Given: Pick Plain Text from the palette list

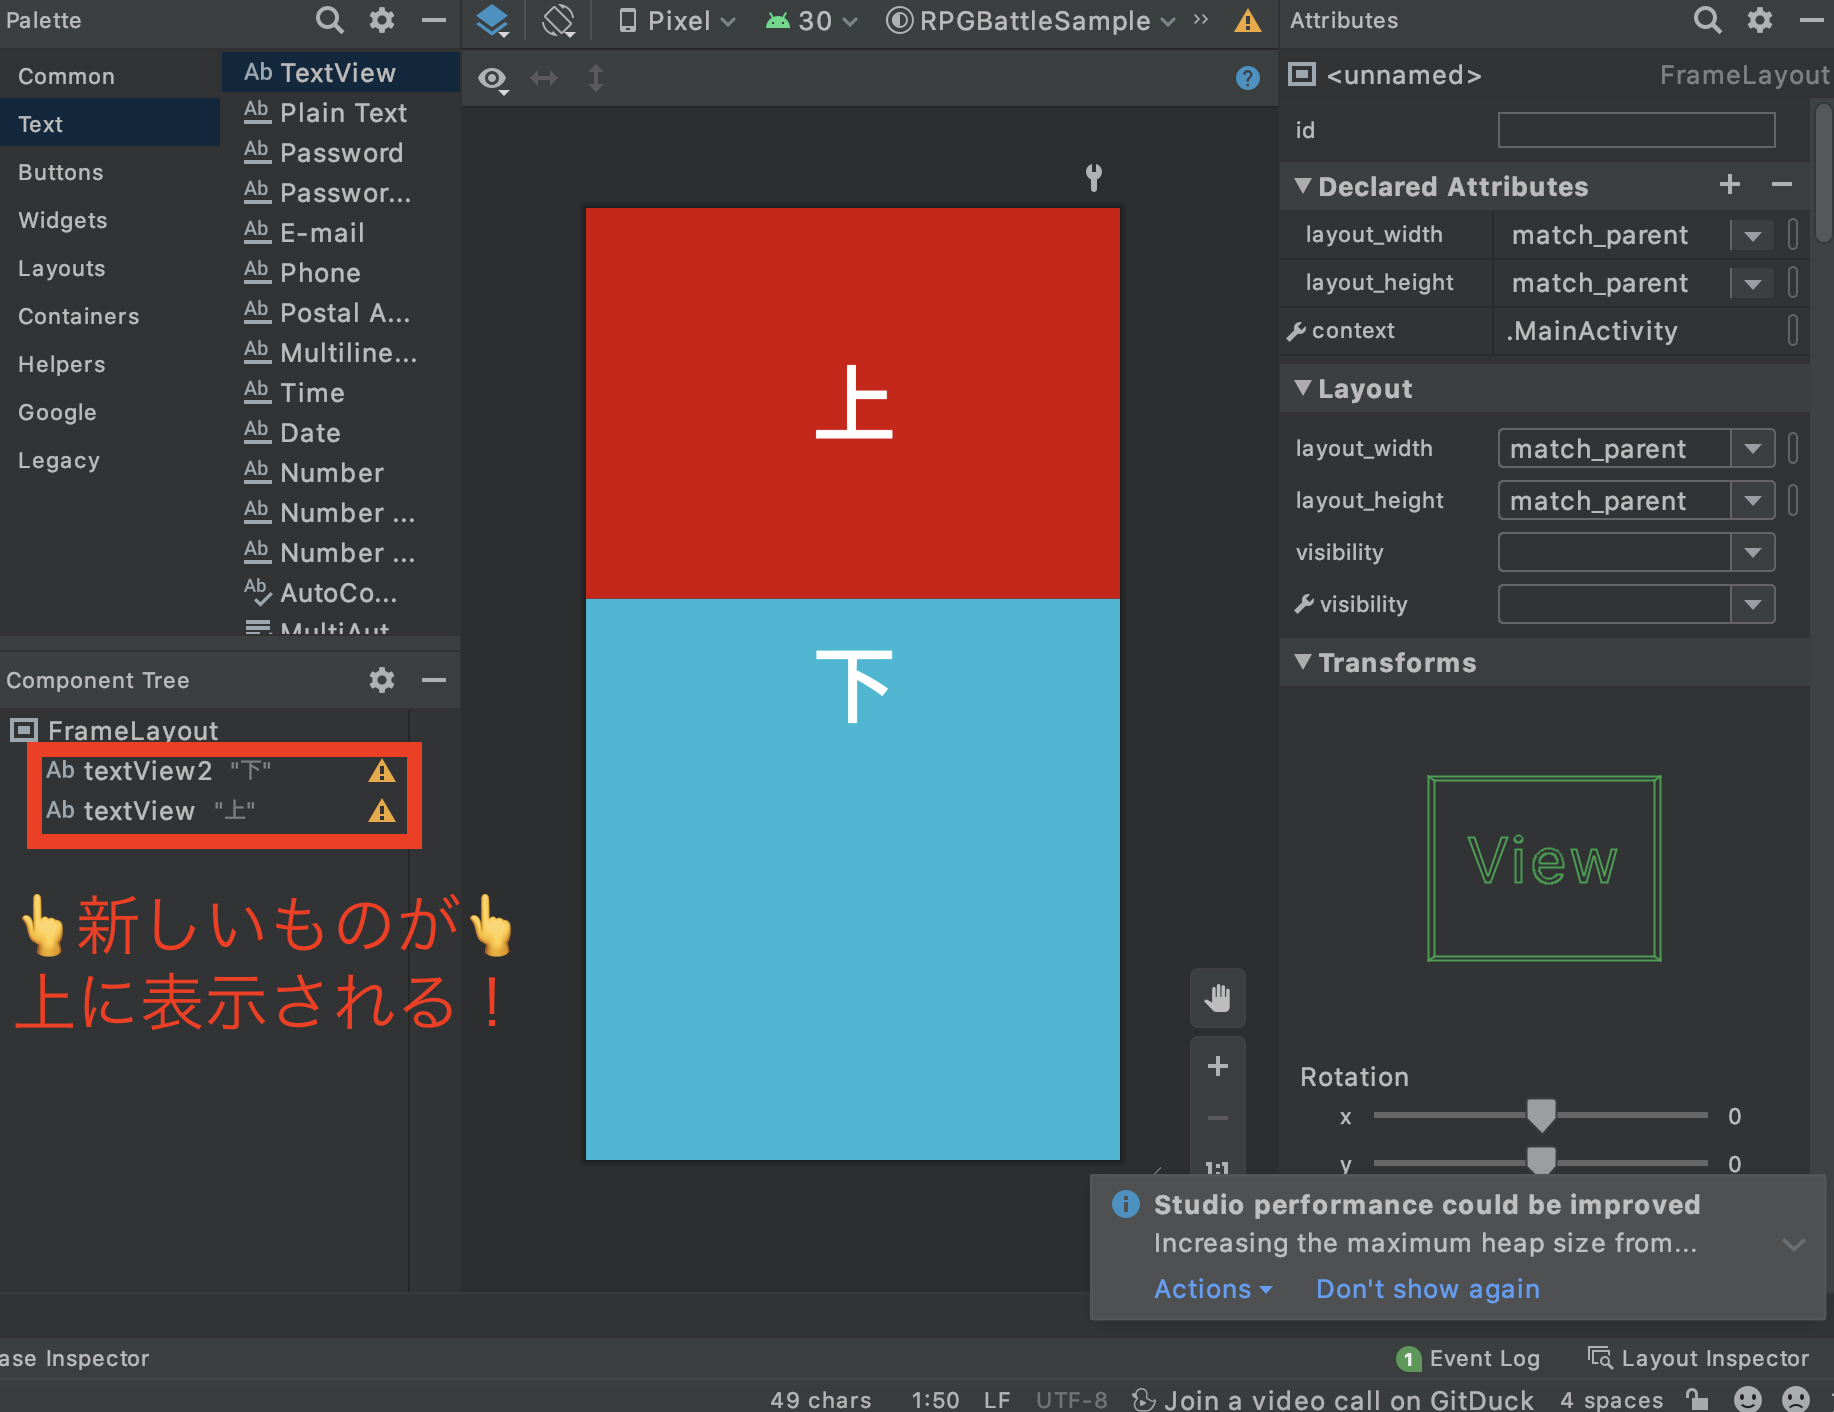Looking at the screenshot, I should click(340, 112).
